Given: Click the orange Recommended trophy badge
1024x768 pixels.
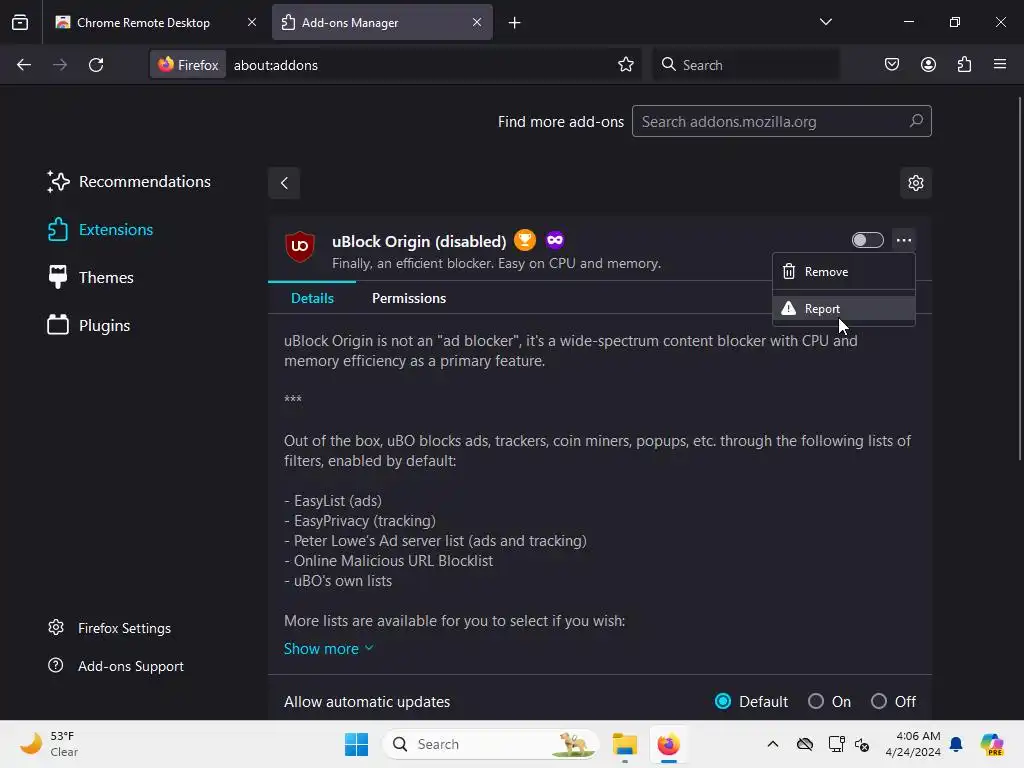Looking at the screenshot, I should [x=524, y=240].
